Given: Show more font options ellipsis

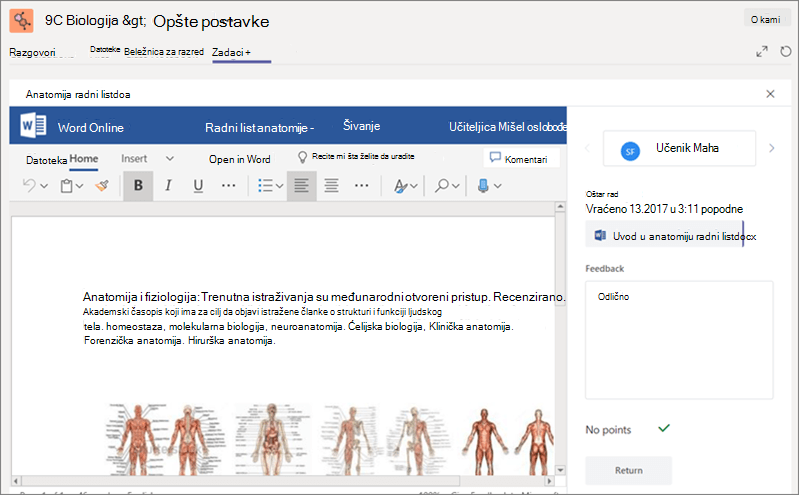Looking at the screenshot, I should (x=229, y=186).
